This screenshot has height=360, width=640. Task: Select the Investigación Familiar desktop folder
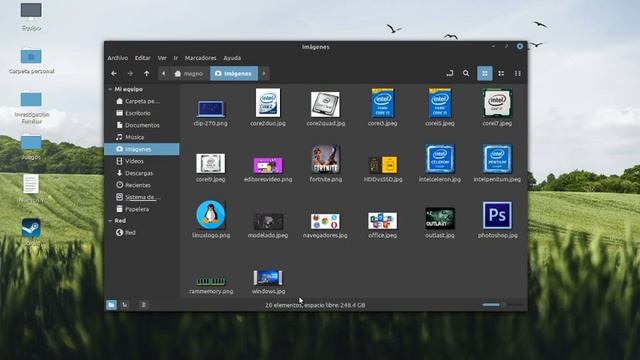[31, 108]
